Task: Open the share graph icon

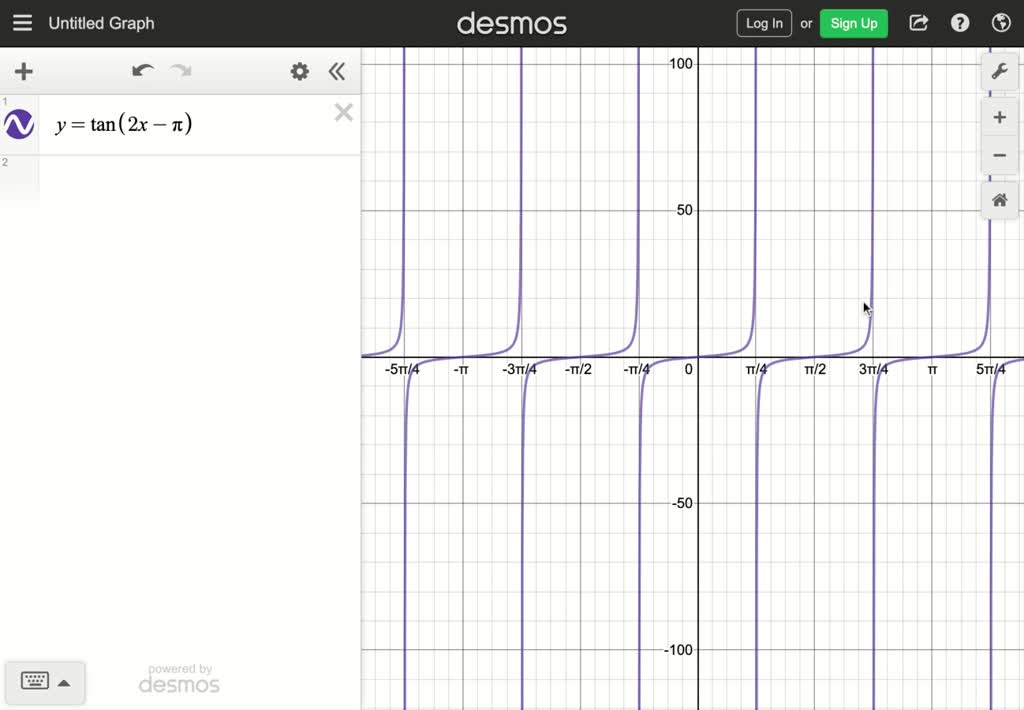Action: (x=918, y=23)
